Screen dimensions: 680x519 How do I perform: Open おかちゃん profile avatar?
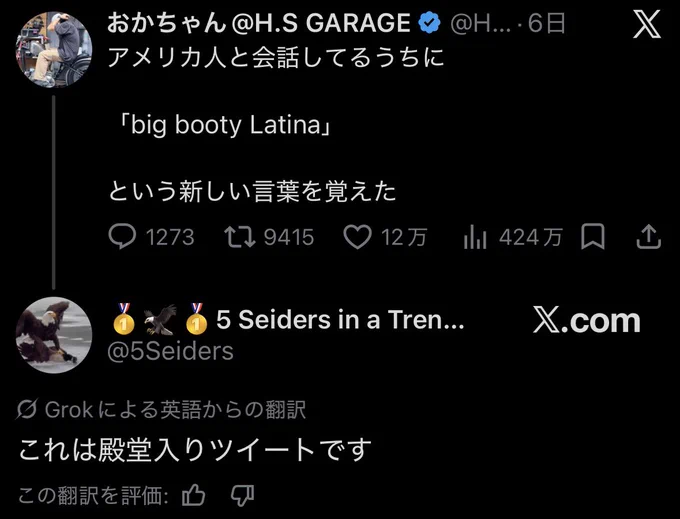[53, 49]
